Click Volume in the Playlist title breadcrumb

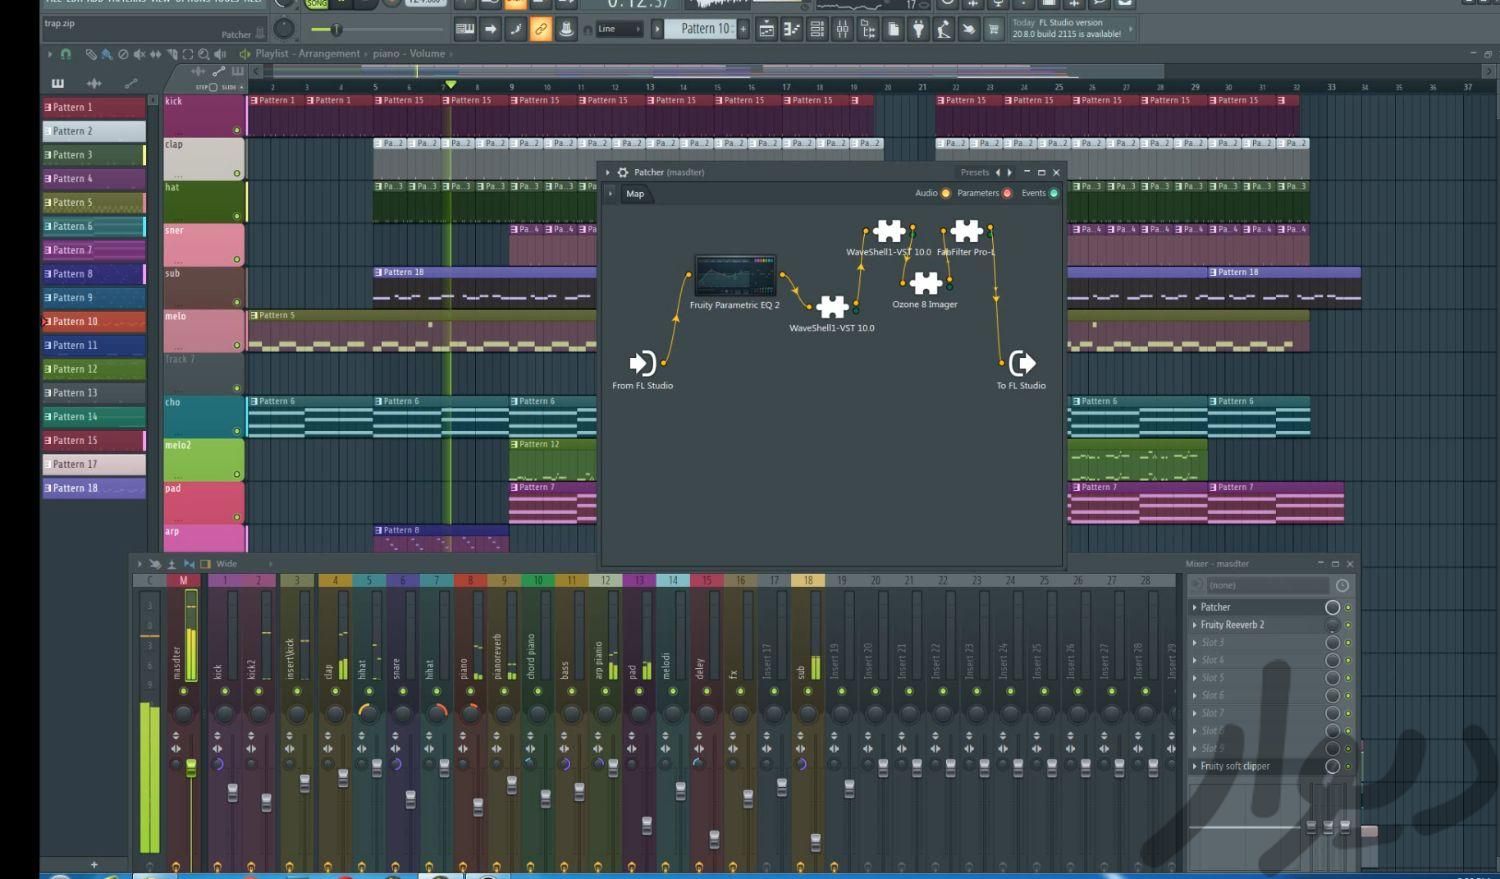pyautogui.click(x=427, y=54)
